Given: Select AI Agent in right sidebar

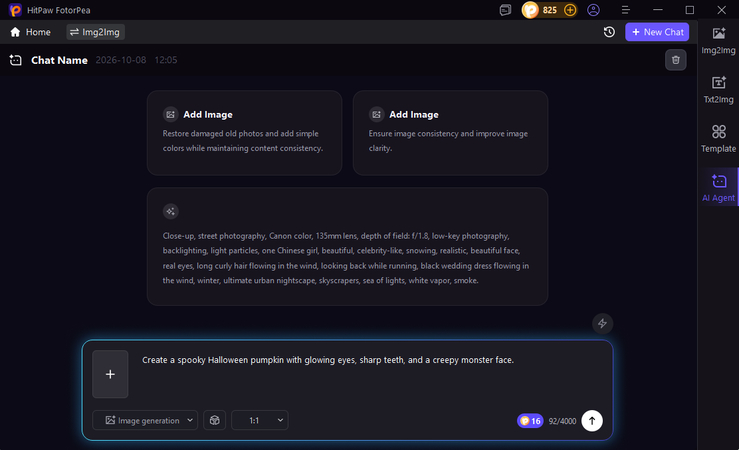Looking at the screenshot, I should 718,188.
